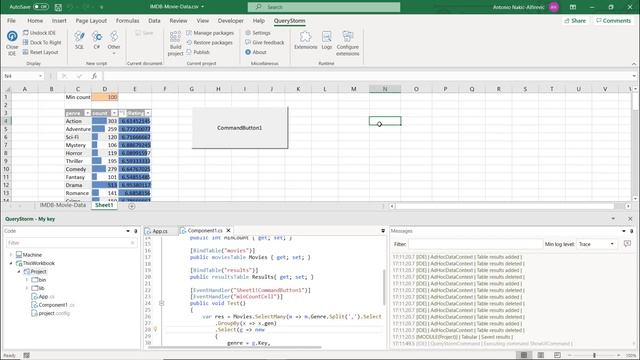Click the Close IDE icon
Image resolution: width=640 pixels, height=360 pixels.
click(x=12, y=36)
